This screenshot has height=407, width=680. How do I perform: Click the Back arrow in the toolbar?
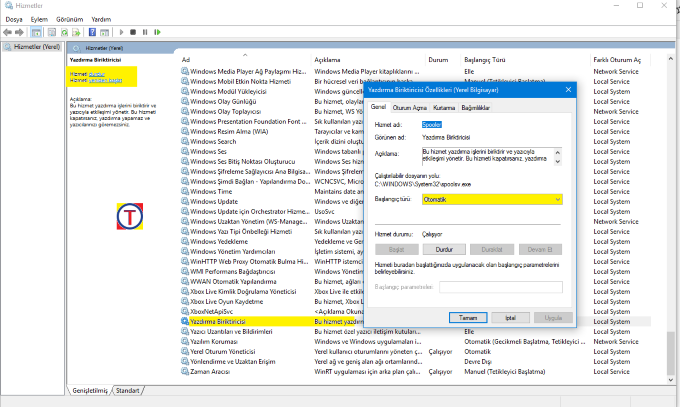click(9, 32)
